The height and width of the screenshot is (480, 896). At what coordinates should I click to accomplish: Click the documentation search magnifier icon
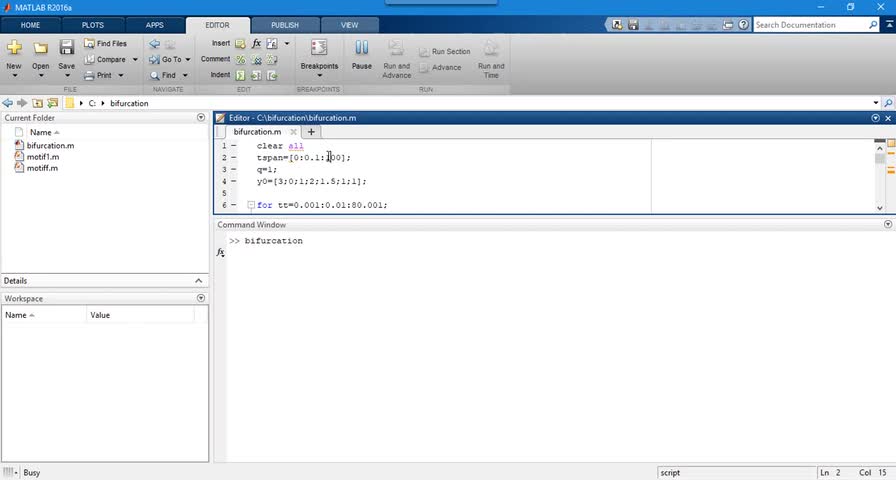click(873, 25)
